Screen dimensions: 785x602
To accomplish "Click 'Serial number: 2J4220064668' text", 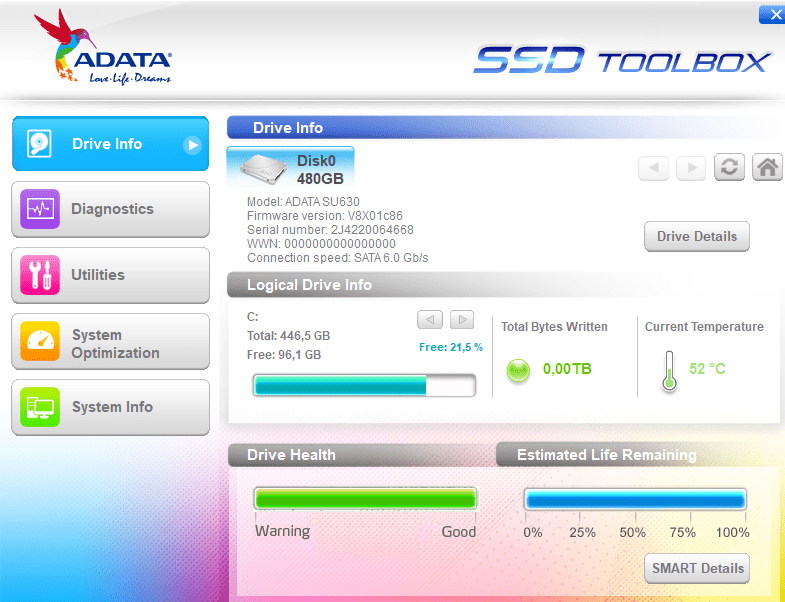I will (x=330, y=230).
